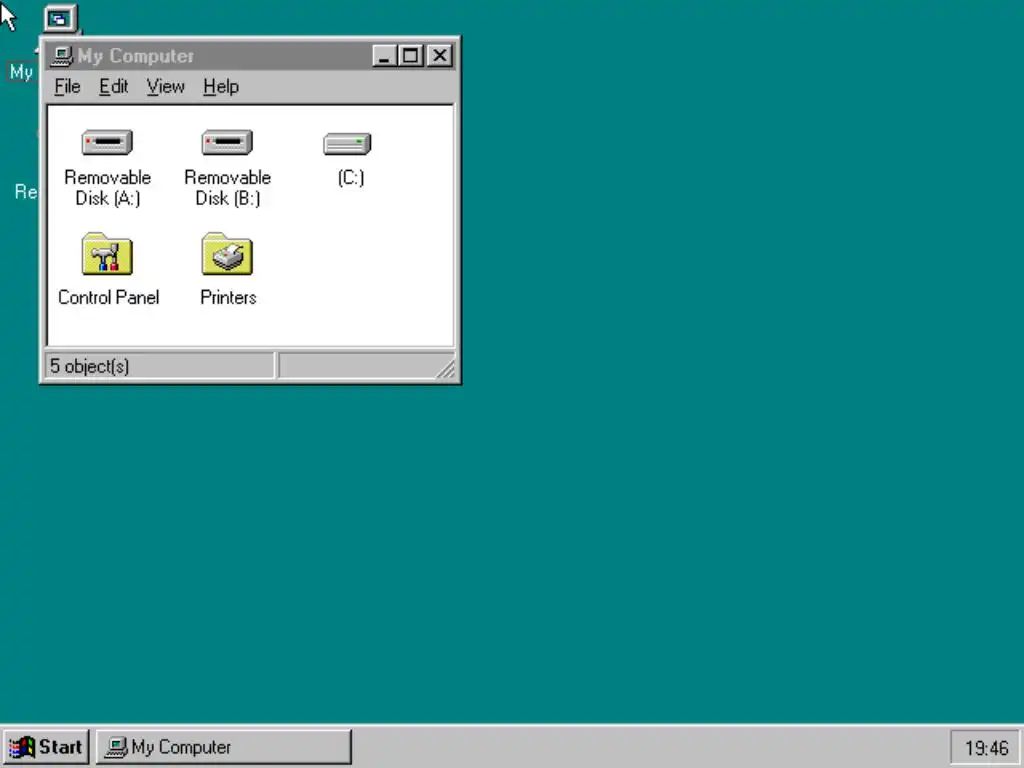Select the Printers folder icon
This screenshot has width=1024, height=768.
227,254
